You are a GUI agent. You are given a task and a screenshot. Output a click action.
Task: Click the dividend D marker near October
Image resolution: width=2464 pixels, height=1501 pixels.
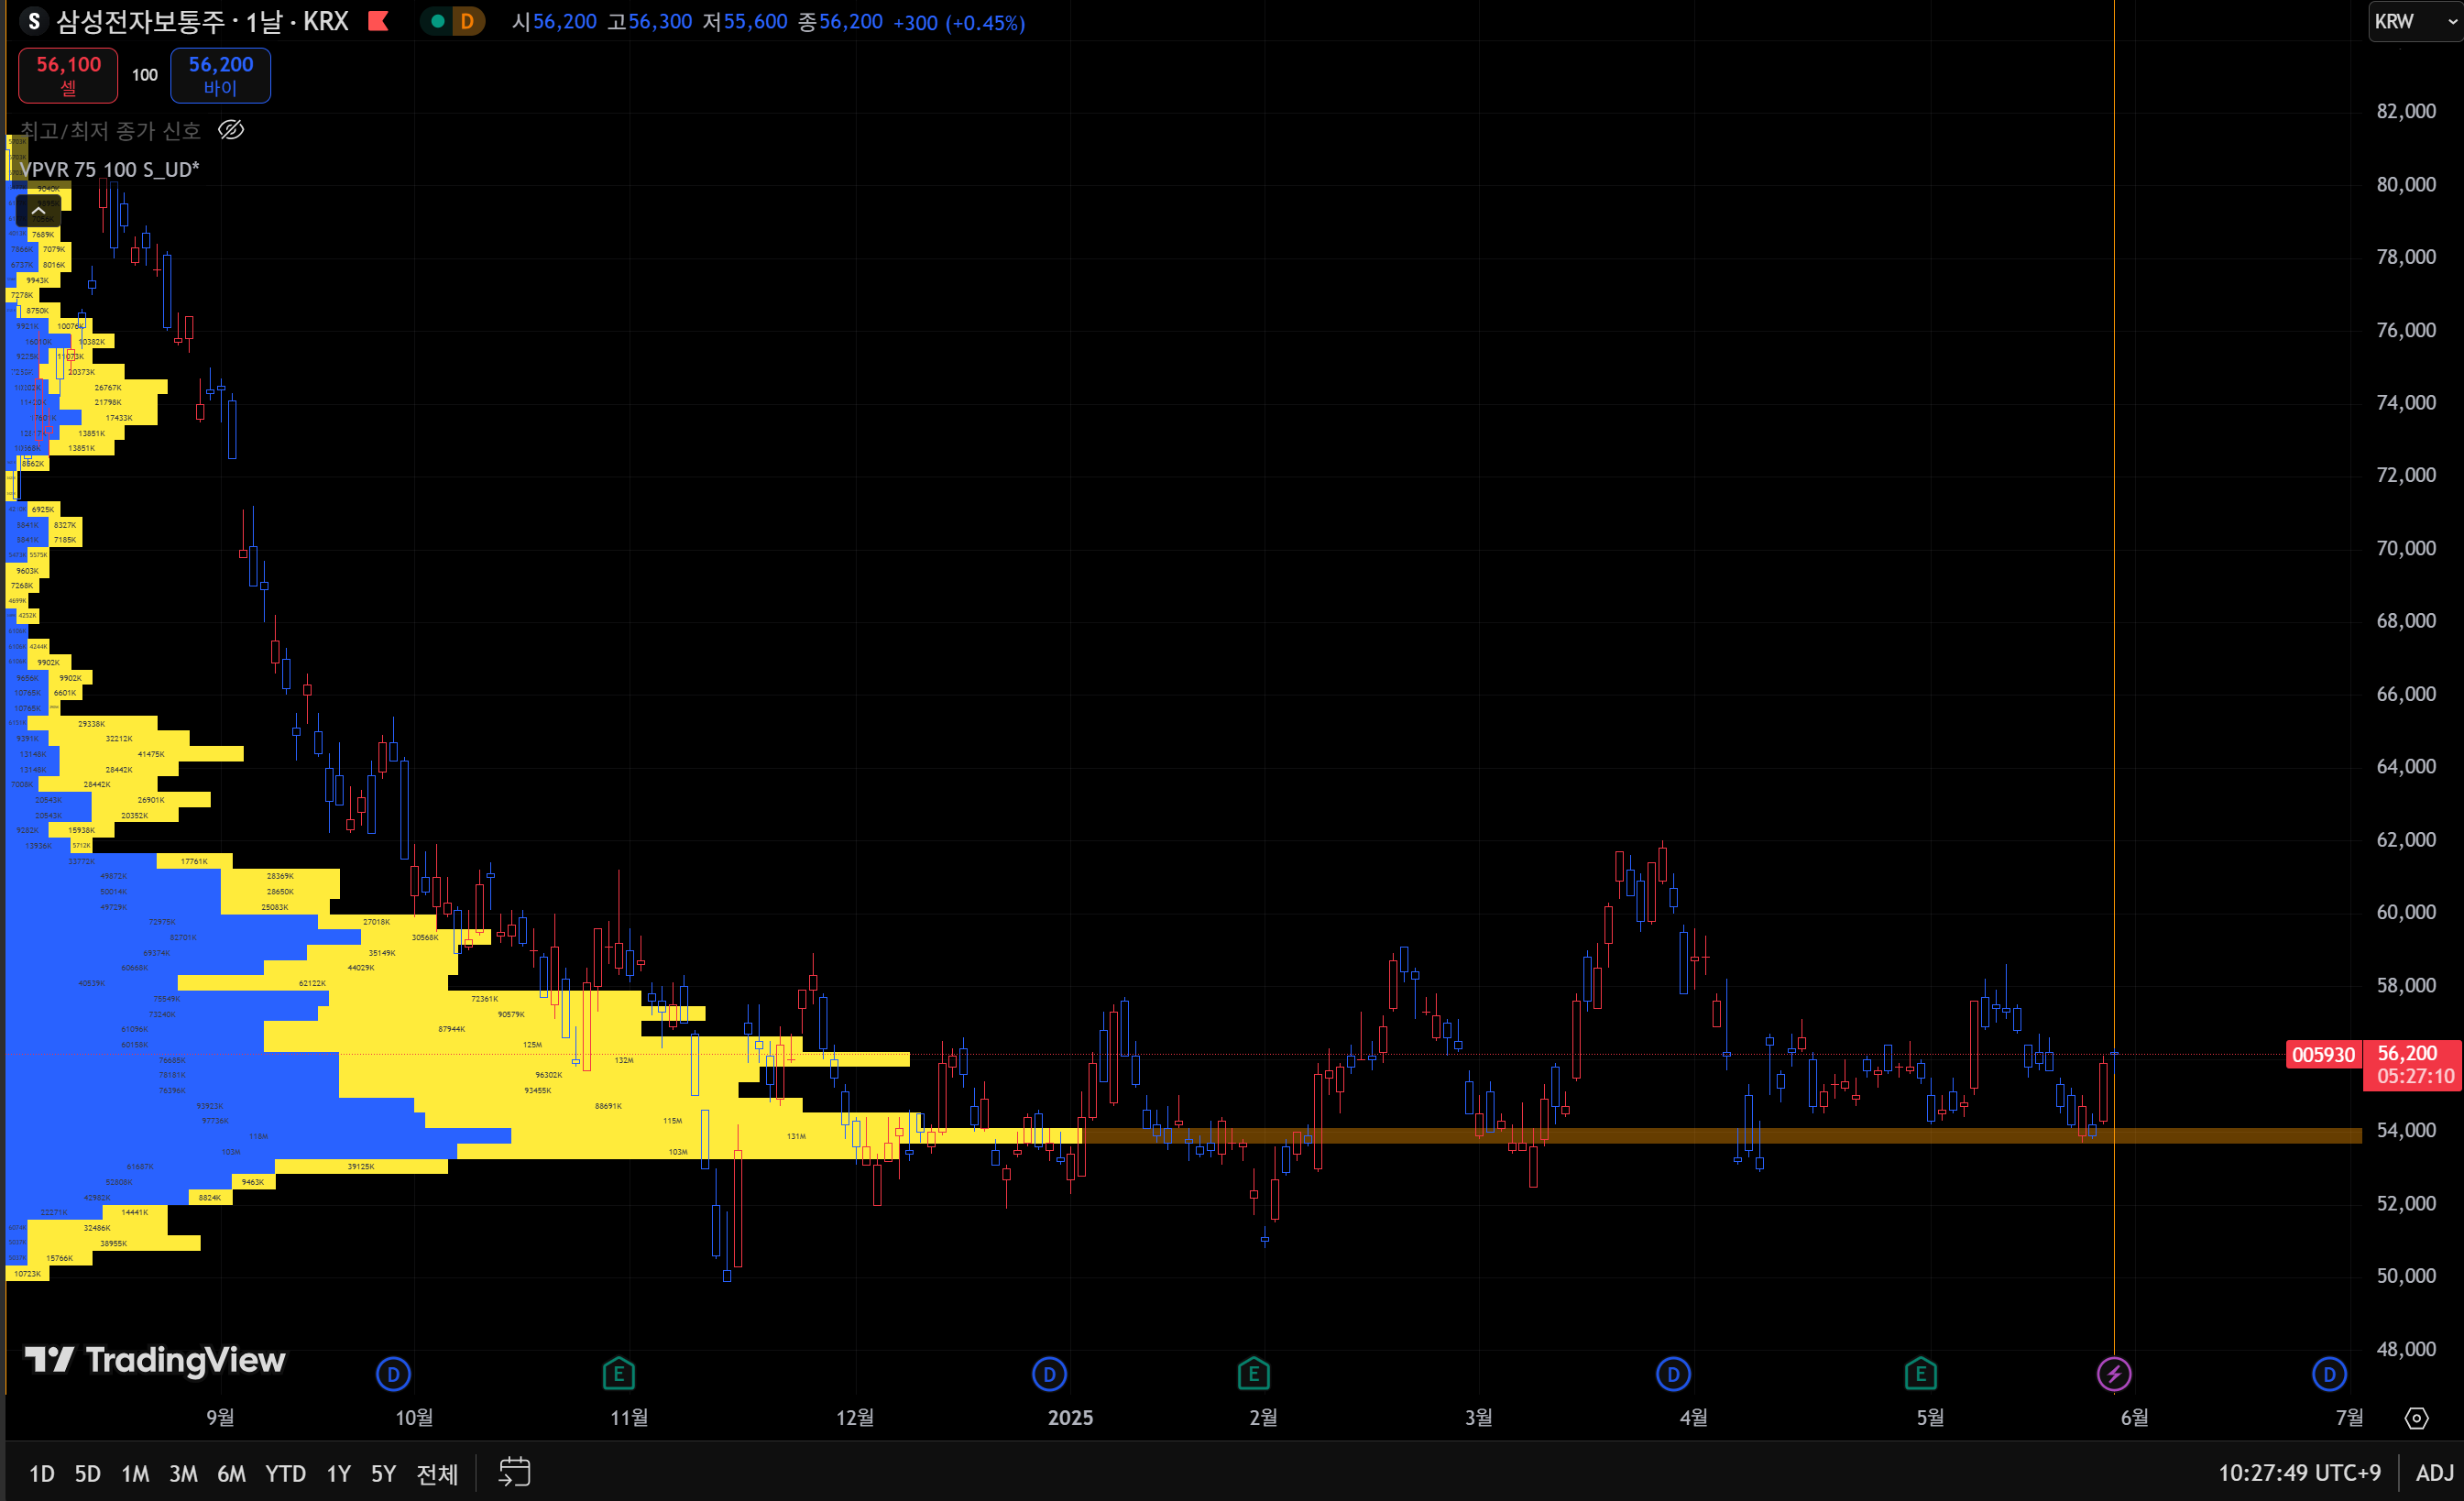pos(393,1374)
